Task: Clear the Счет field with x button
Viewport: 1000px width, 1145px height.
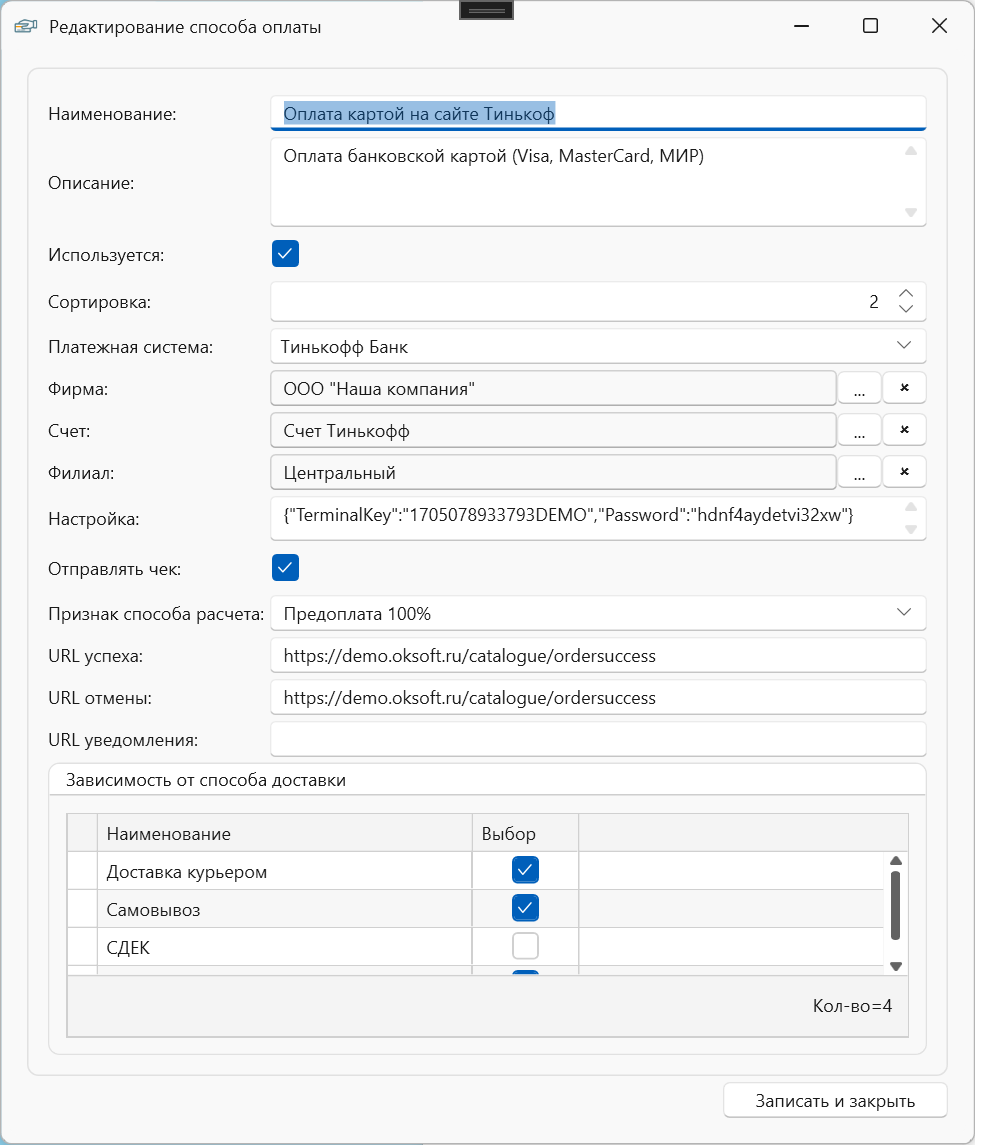Action: (x=904, y=429)
